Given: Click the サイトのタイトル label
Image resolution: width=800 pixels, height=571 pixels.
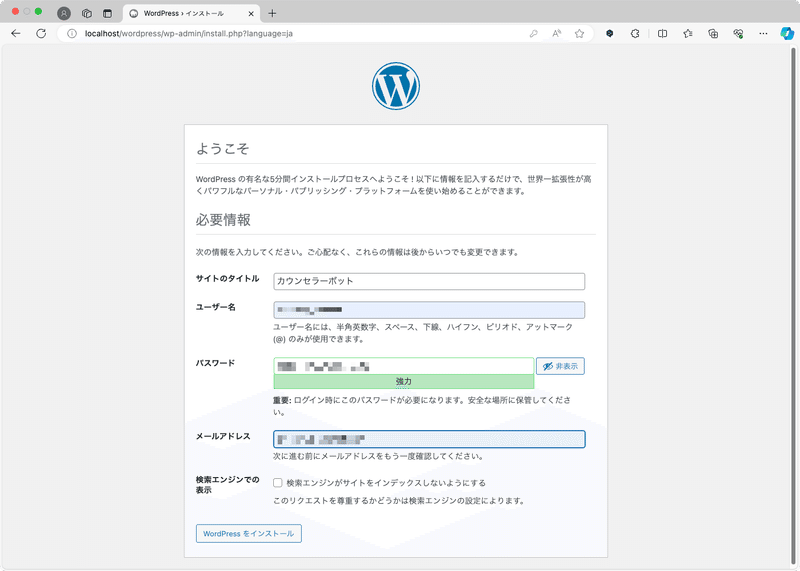Looking at the screenshot, I should click(x=228, y=279).
